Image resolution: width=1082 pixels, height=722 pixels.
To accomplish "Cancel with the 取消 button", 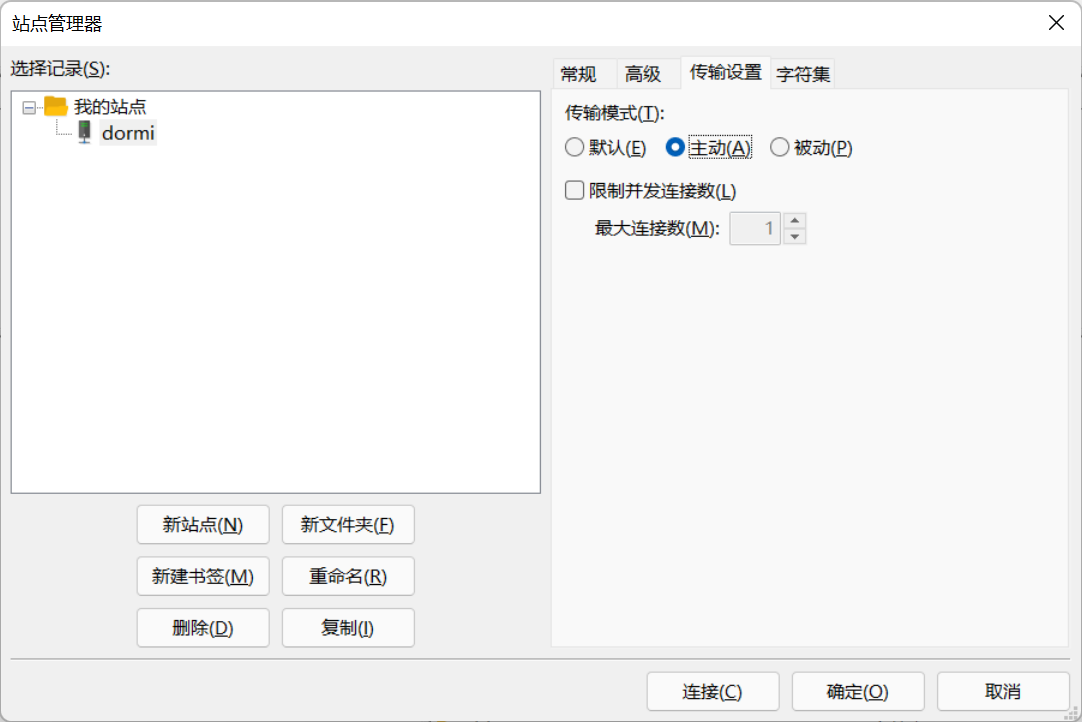I will 1003,692.
